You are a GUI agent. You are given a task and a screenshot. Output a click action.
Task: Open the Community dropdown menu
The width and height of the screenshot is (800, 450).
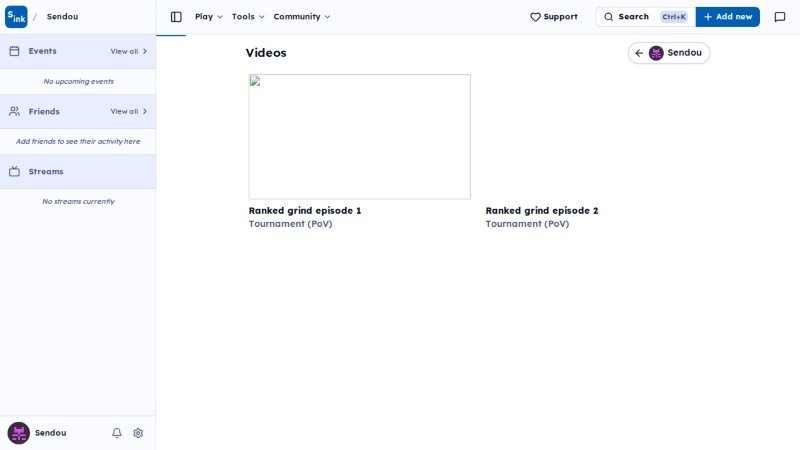tap(302, 16)
